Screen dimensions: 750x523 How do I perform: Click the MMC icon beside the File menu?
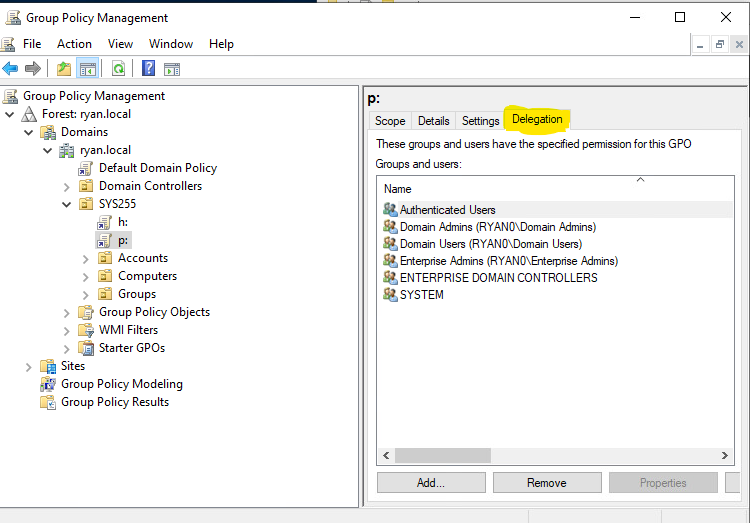coord(8,44)
